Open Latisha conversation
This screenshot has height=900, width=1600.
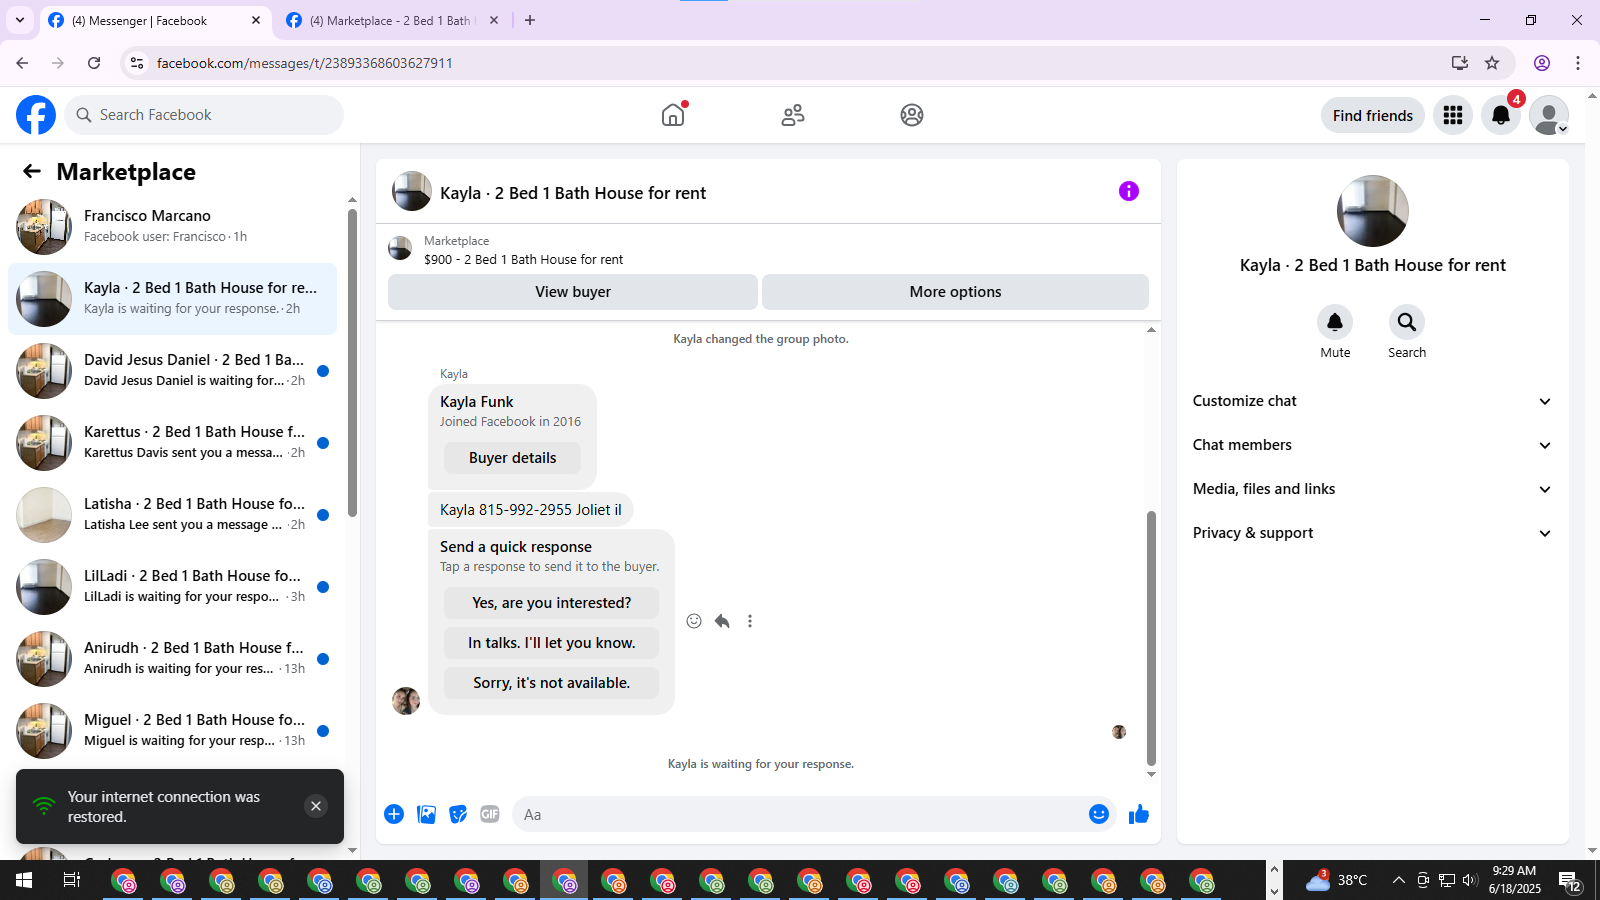(x=172, y=515)
